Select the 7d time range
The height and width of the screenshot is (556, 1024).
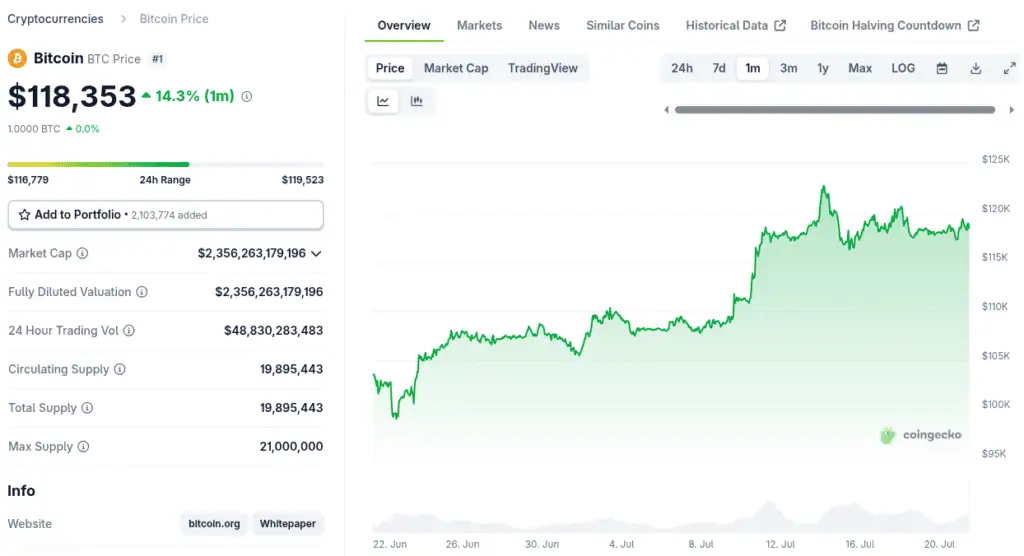(719, 68)
